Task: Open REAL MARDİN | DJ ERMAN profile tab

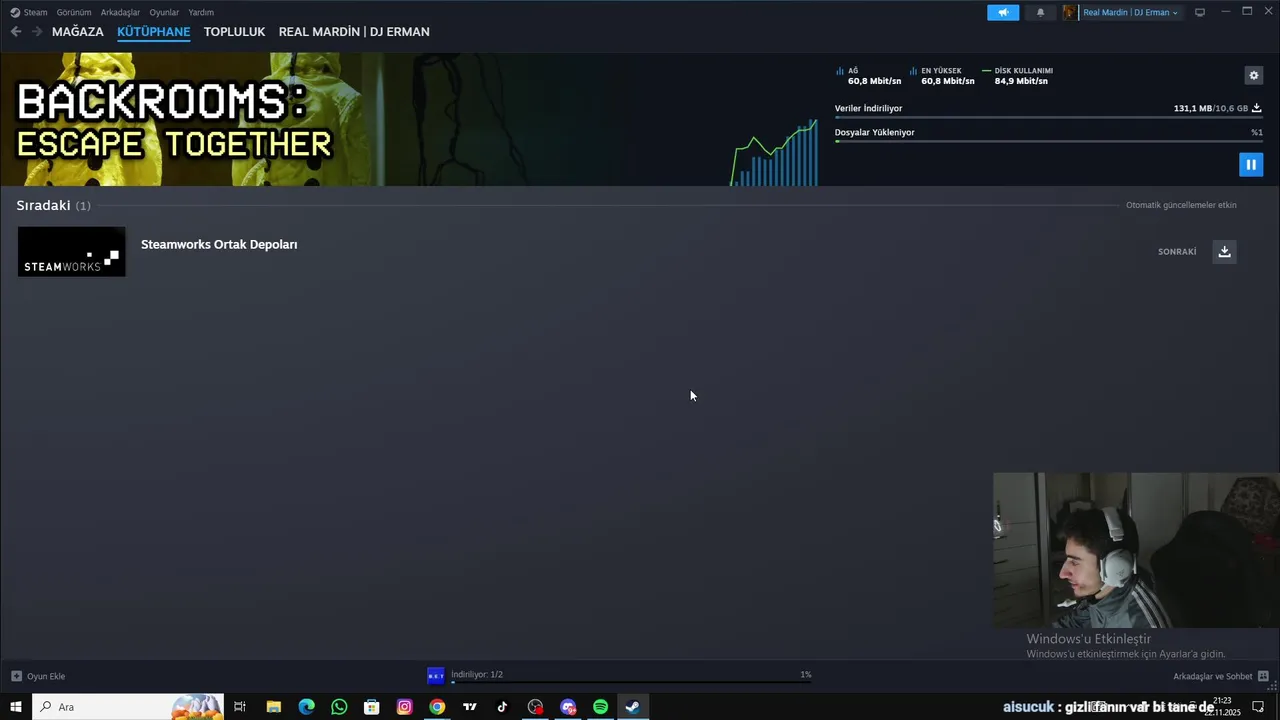Action: [x=354, y=32]
